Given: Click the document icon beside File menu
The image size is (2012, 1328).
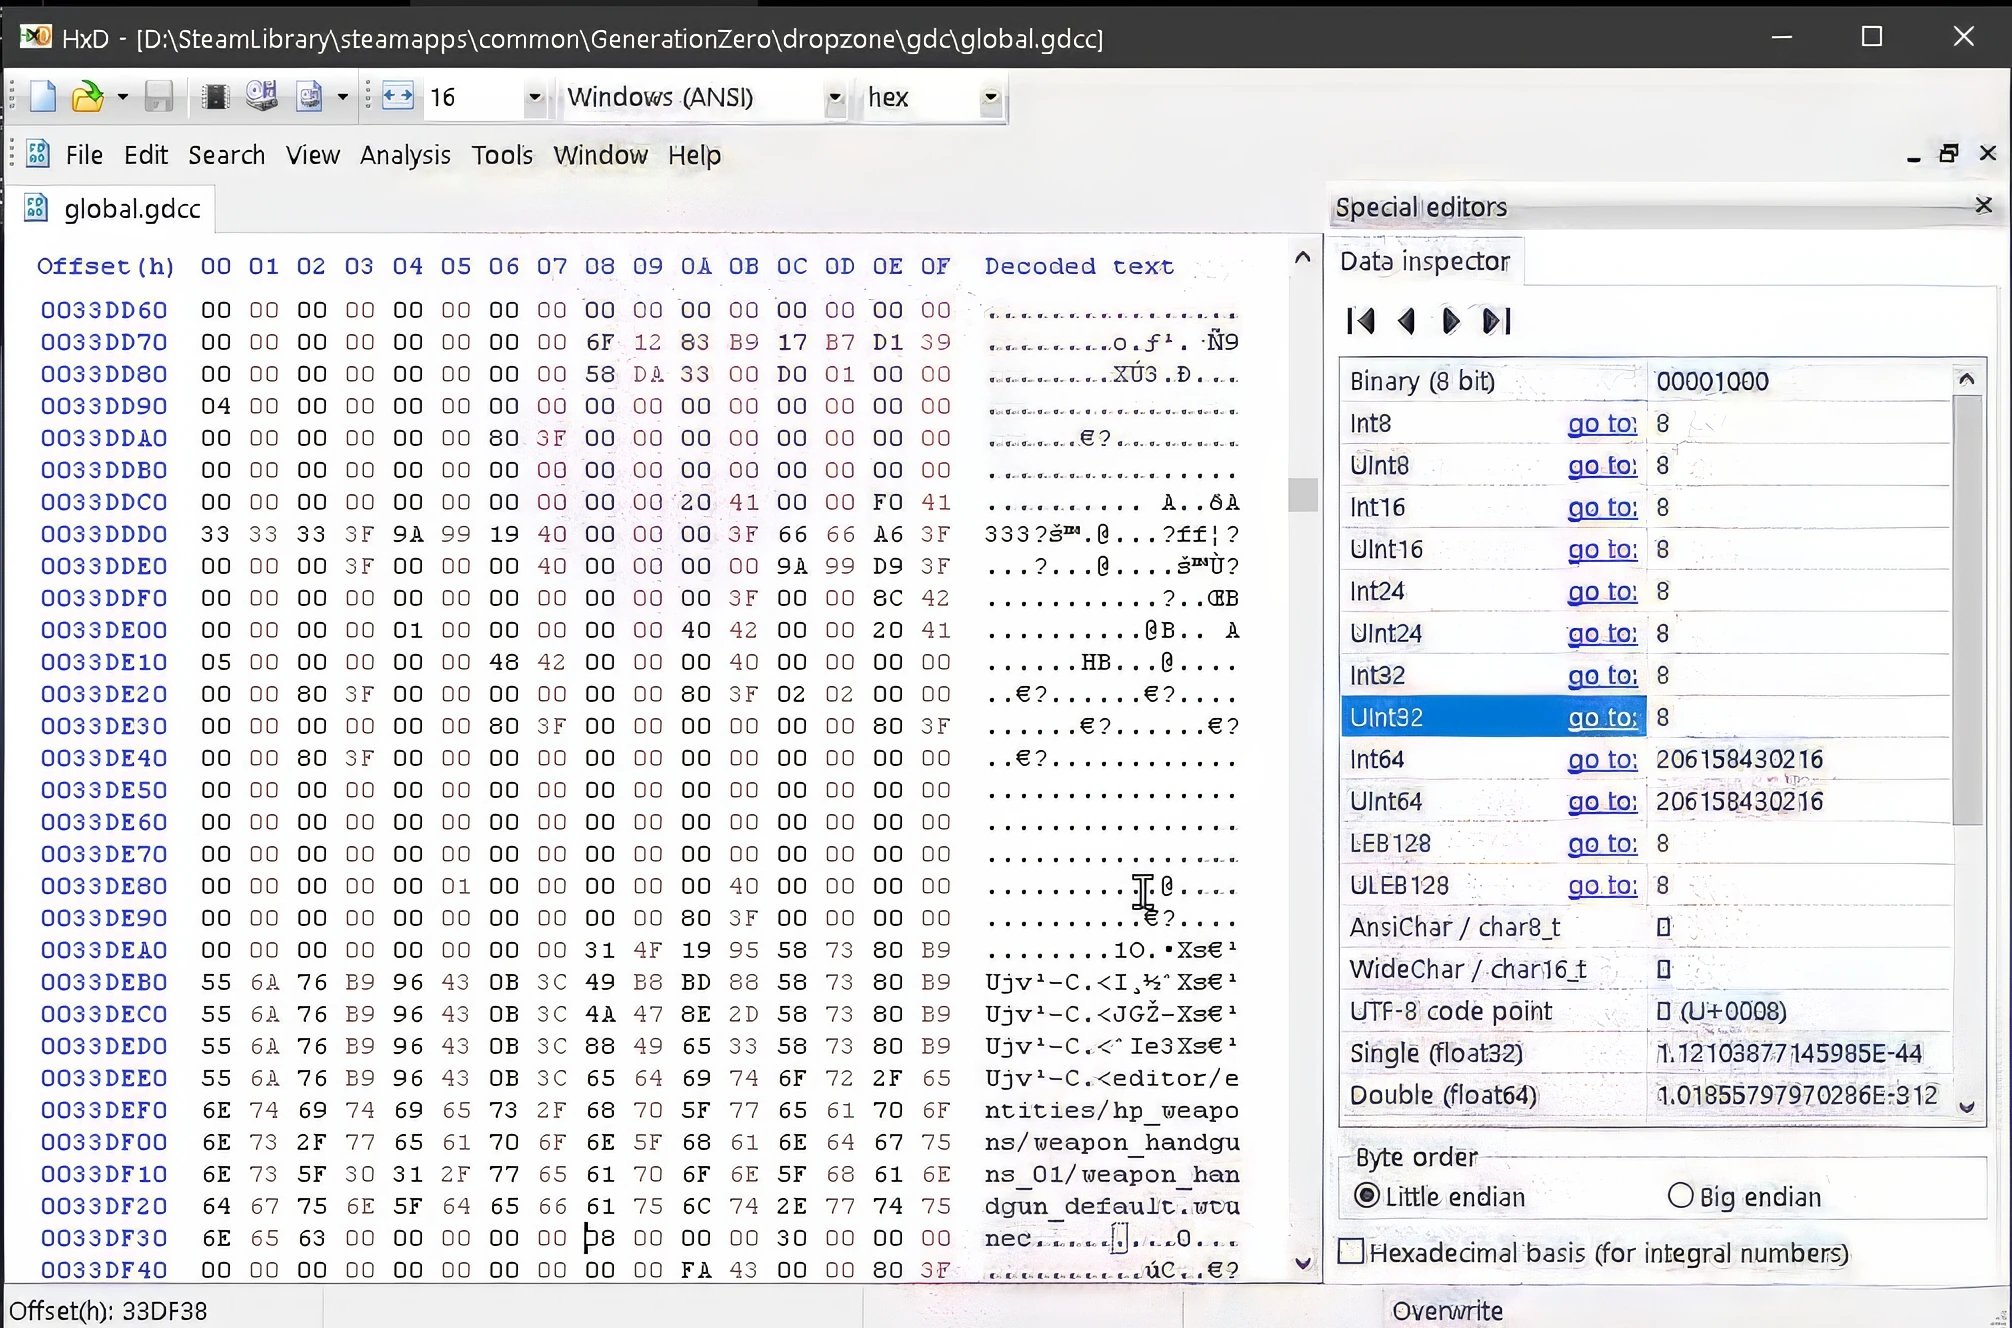Looking at the screenshot, I should [38, 154].
